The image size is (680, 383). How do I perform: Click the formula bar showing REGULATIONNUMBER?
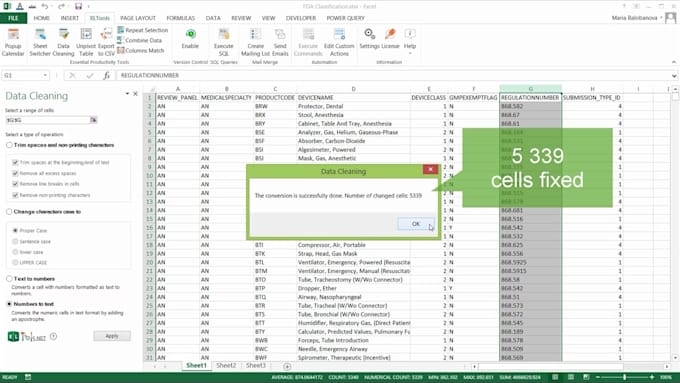pos(394,75)
